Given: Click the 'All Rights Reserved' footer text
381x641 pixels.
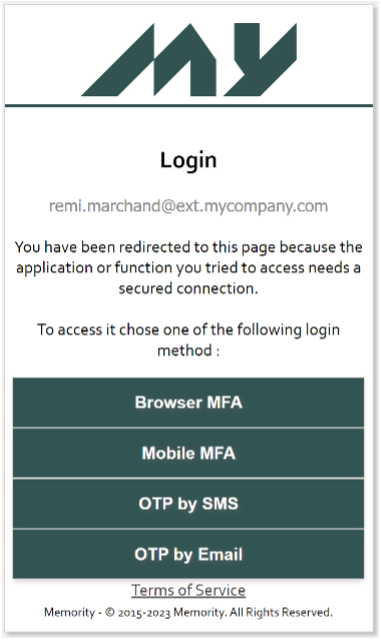Looking at the screenshot, I should tap(281, 612).
